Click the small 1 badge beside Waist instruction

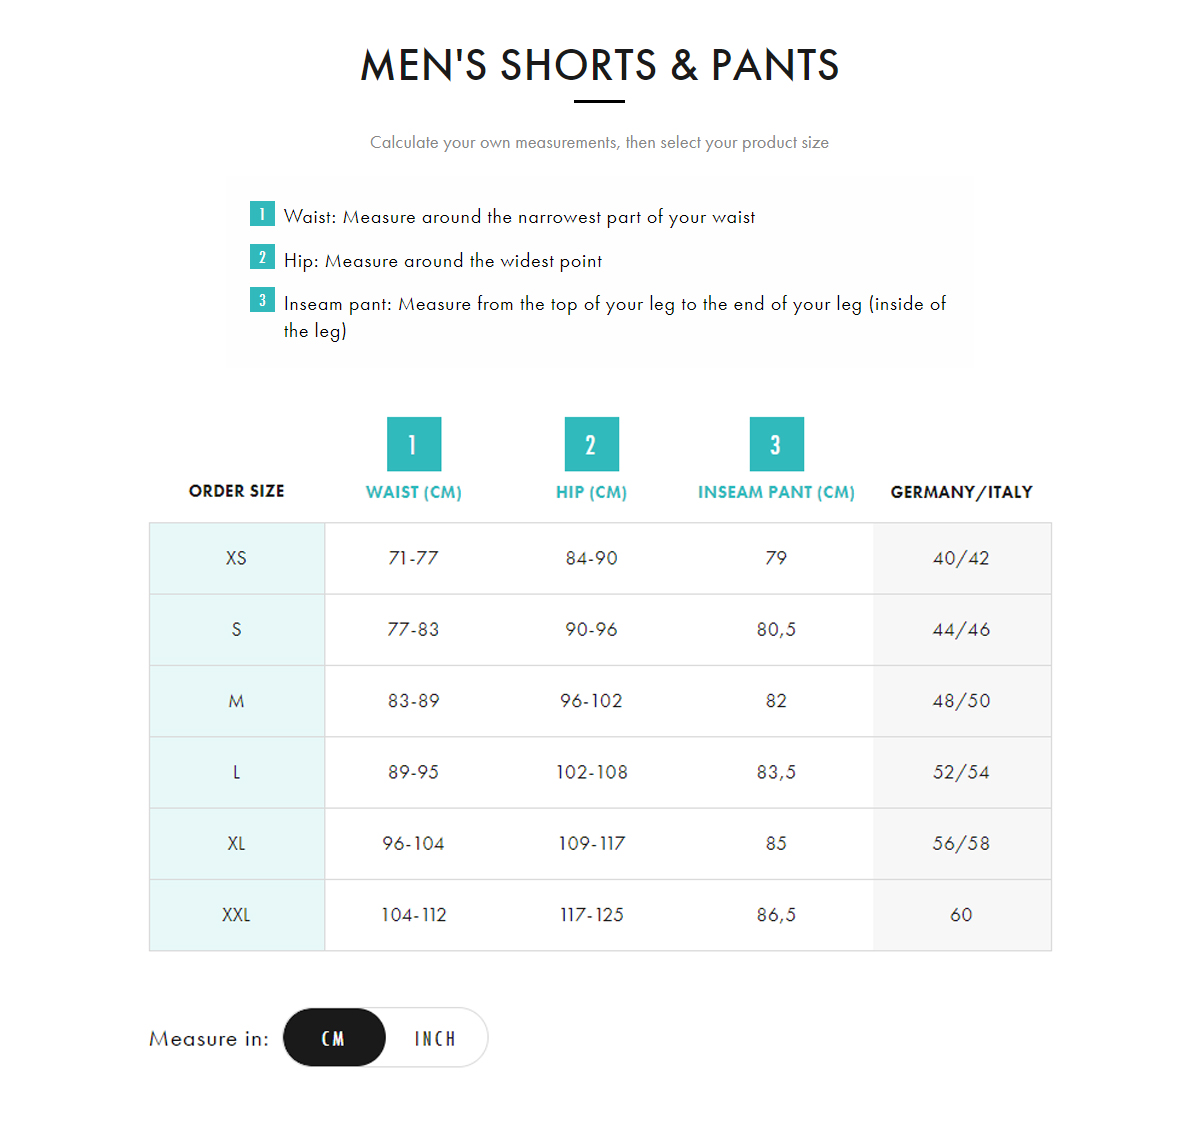pos(262,214)
